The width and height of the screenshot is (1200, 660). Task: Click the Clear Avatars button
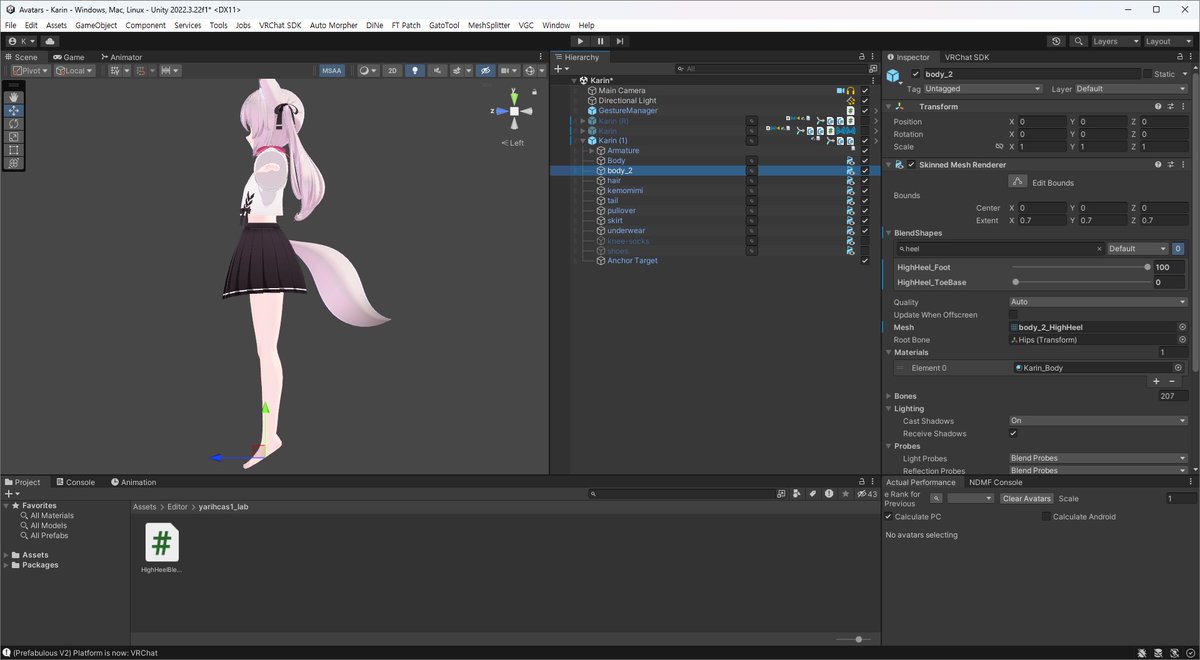tap(1026, 498)
